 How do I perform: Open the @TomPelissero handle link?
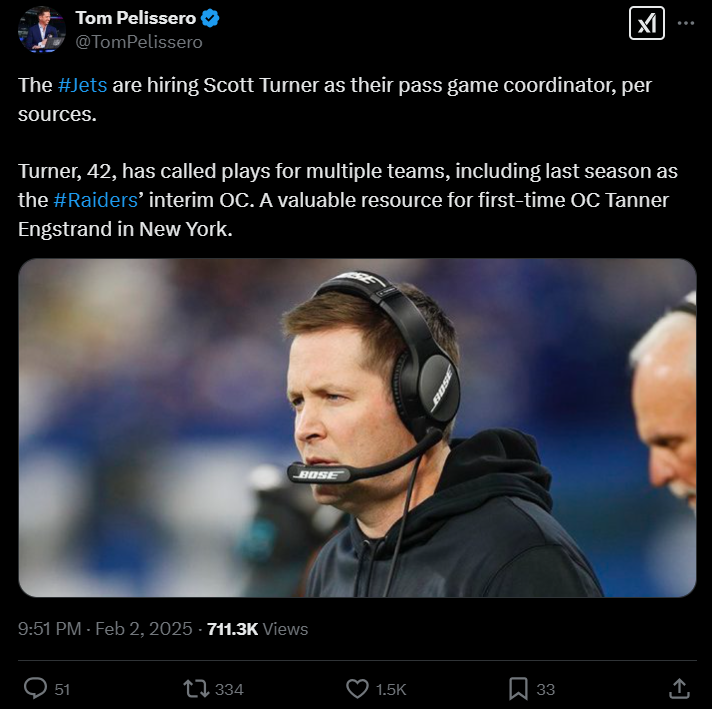tap(139, 42)
